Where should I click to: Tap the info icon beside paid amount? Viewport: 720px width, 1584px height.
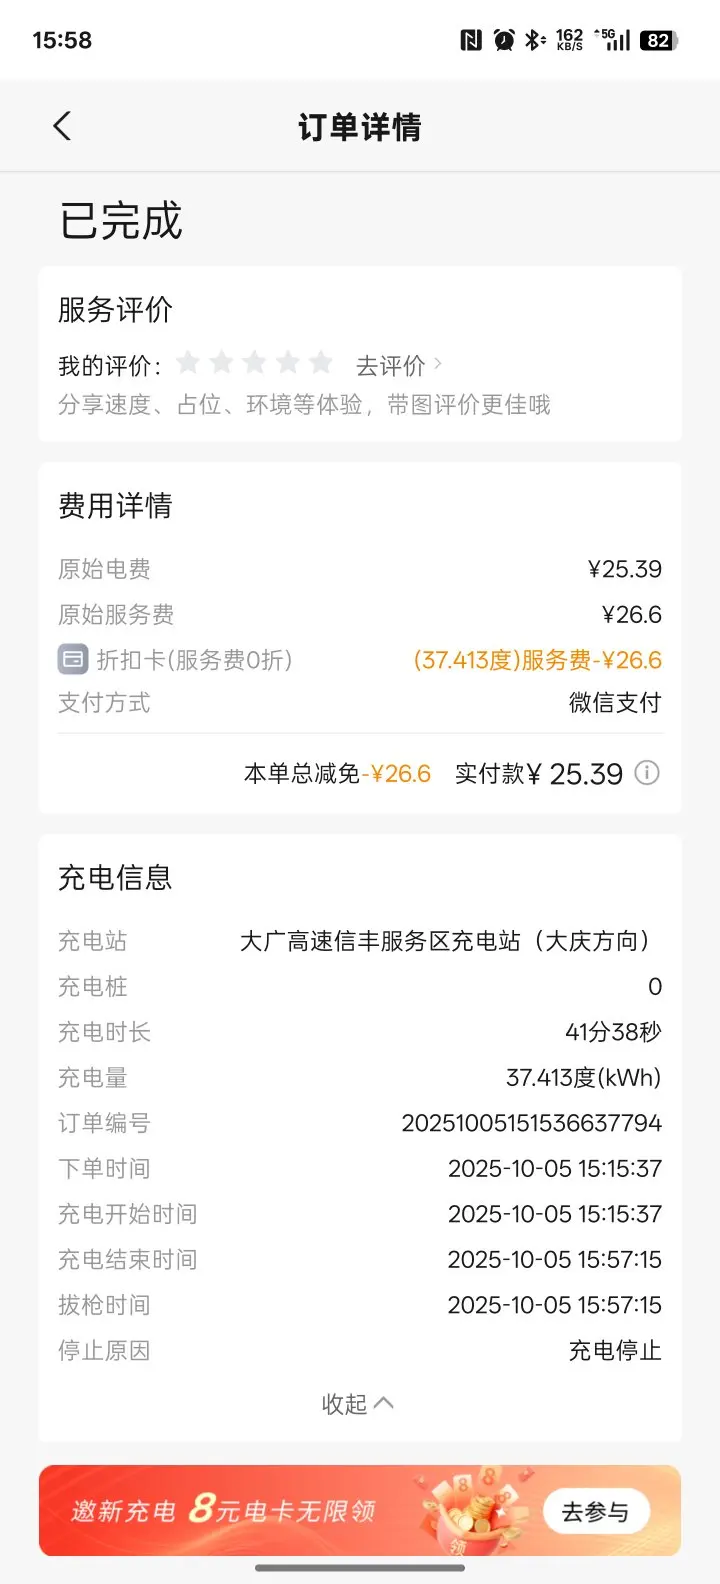click(x=647, y=773)
